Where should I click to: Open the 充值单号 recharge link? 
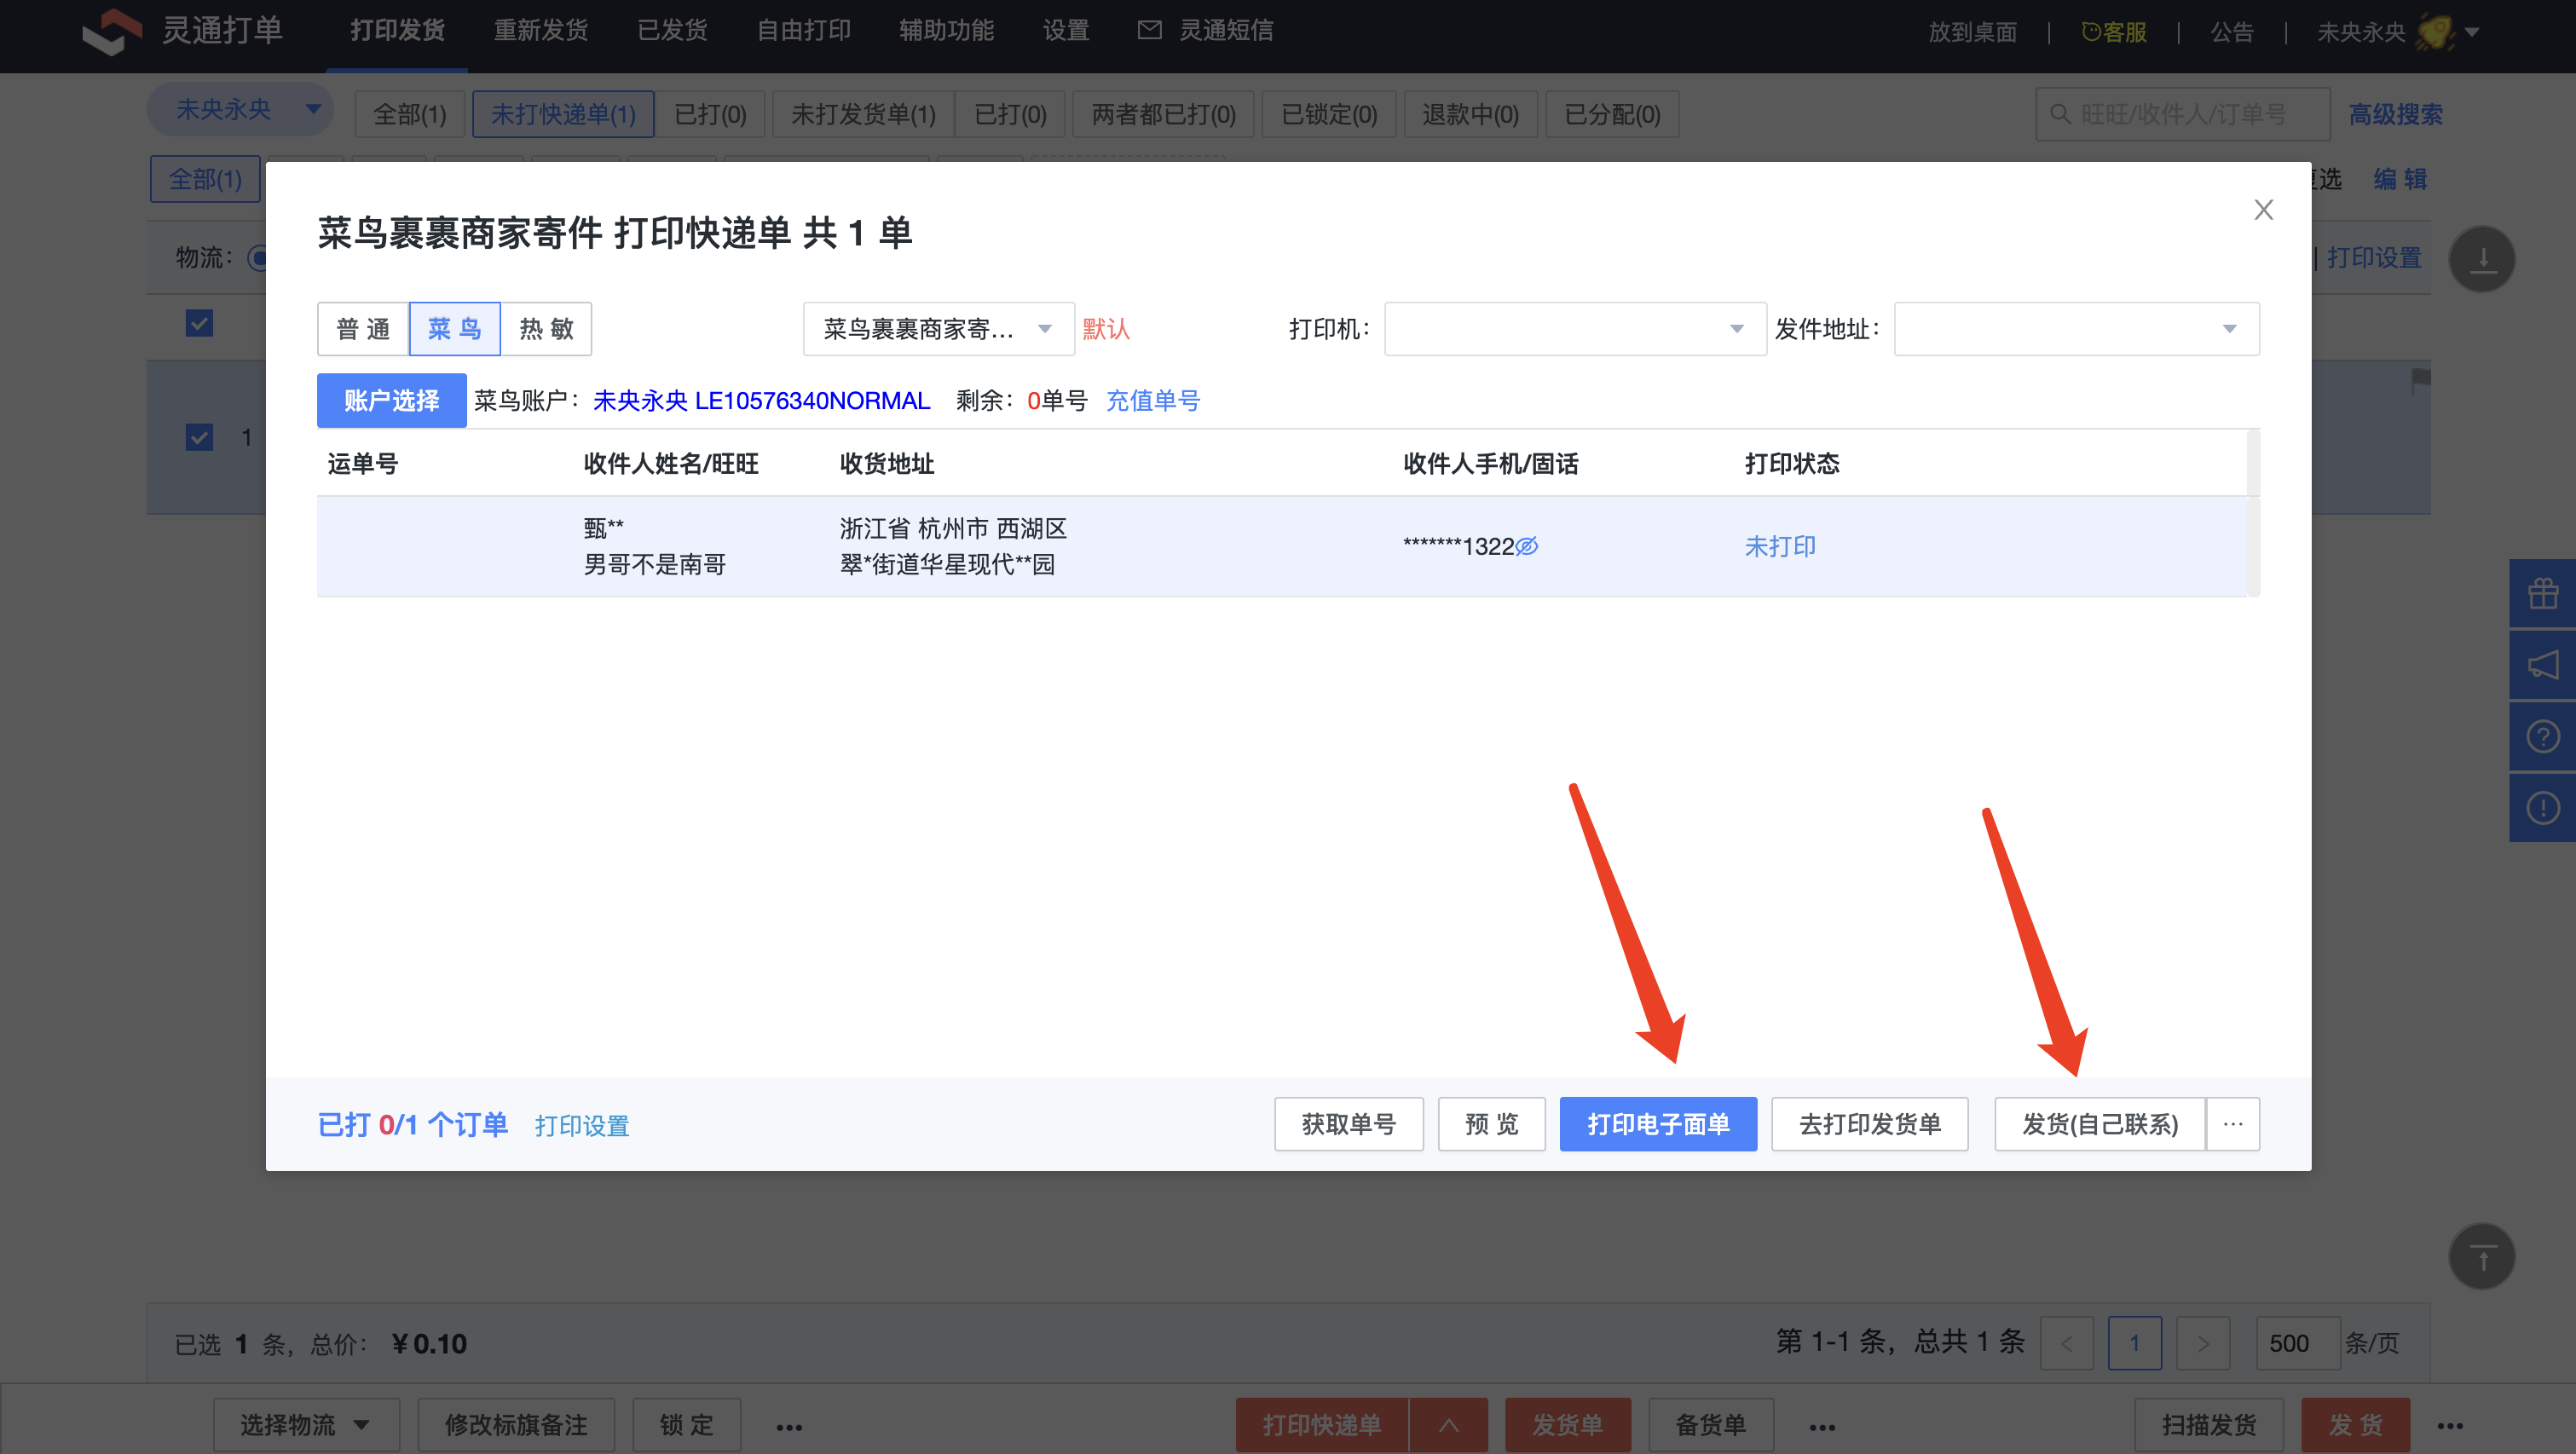[1153, 401]
